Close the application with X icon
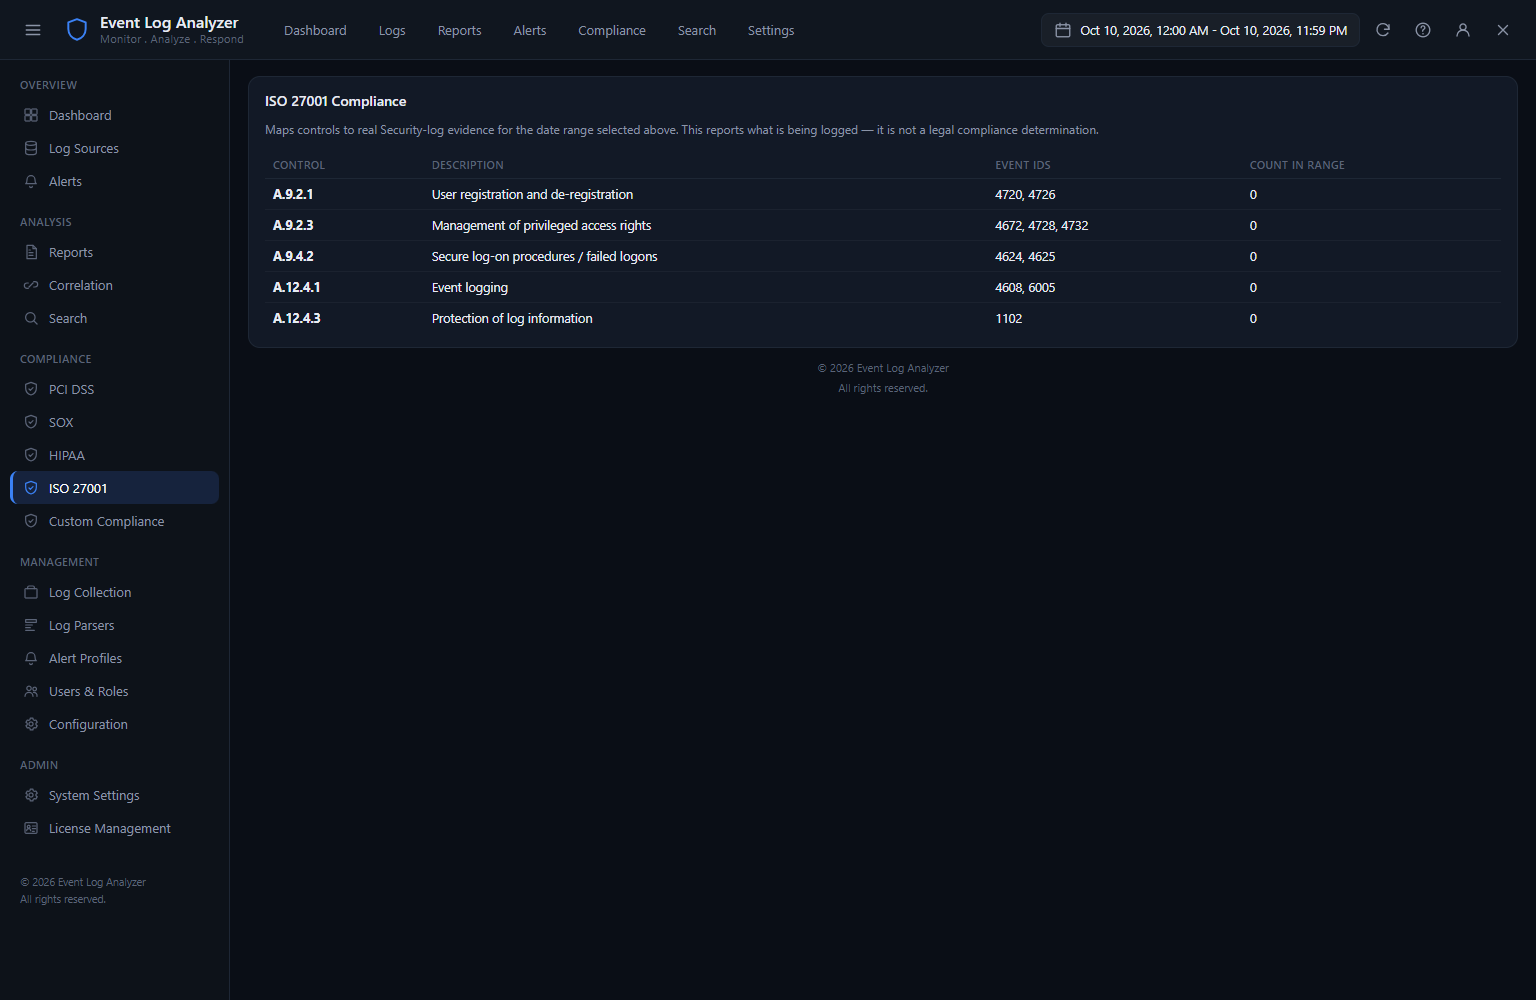Image resolution: width=1536 pixels, height=1000 pixels. [1503, 30]
